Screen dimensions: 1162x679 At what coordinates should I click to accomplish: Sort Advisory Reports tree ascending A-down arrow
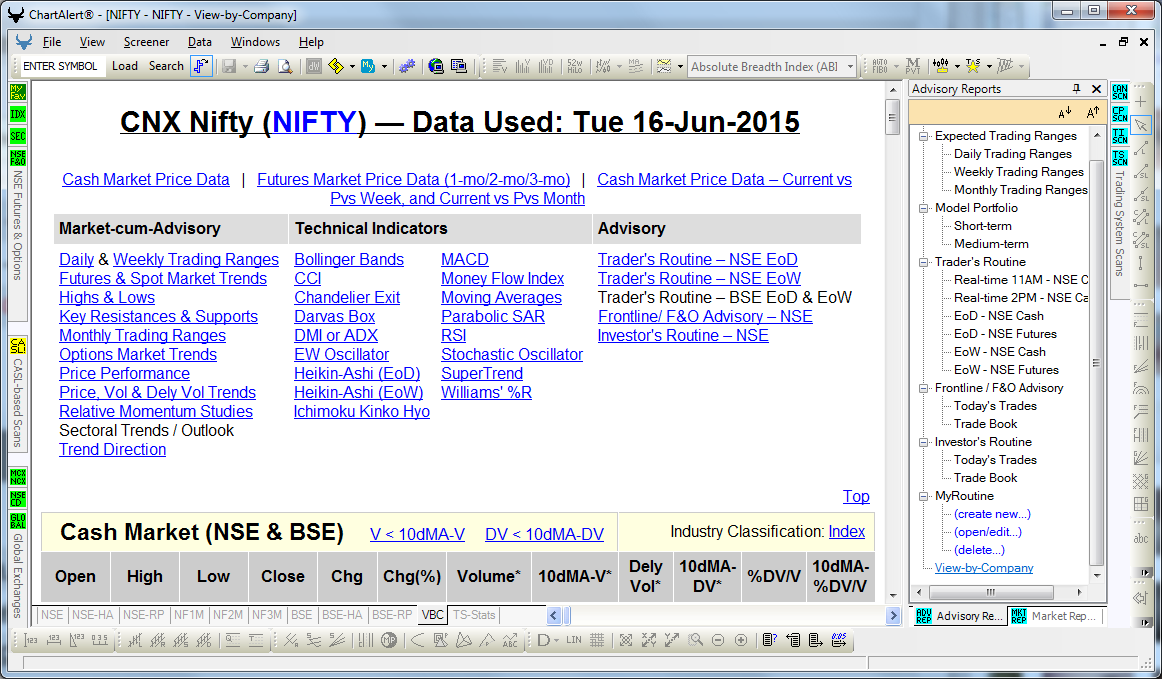pos(1065,113)
